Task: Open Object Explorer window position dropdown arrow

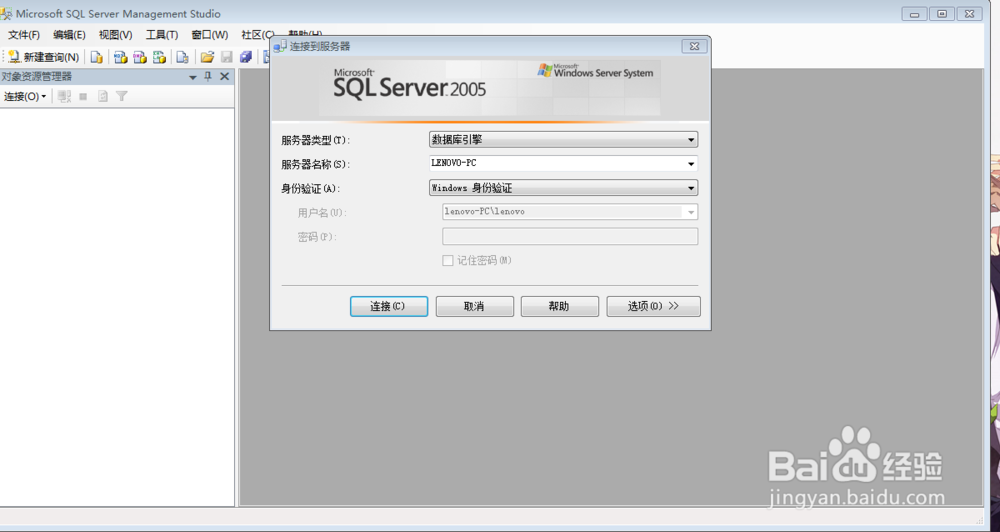Action: tap(193, 77)
